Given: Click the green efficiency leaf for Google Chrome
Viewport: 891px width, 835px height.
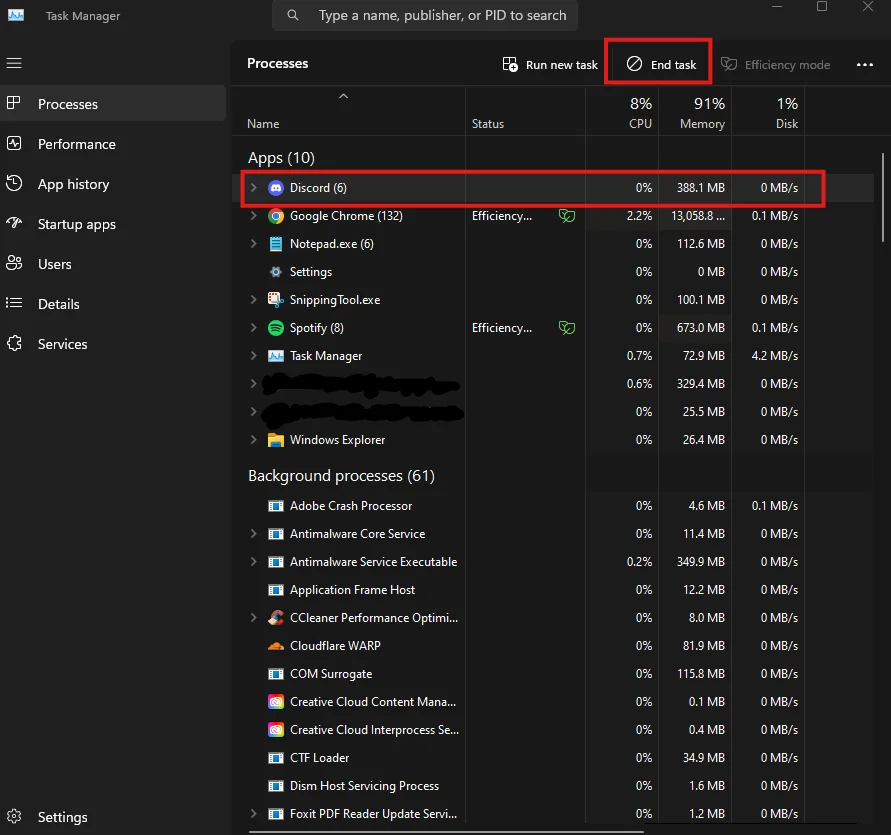Looking at the screenshot, I should click(x=567, y=216).
